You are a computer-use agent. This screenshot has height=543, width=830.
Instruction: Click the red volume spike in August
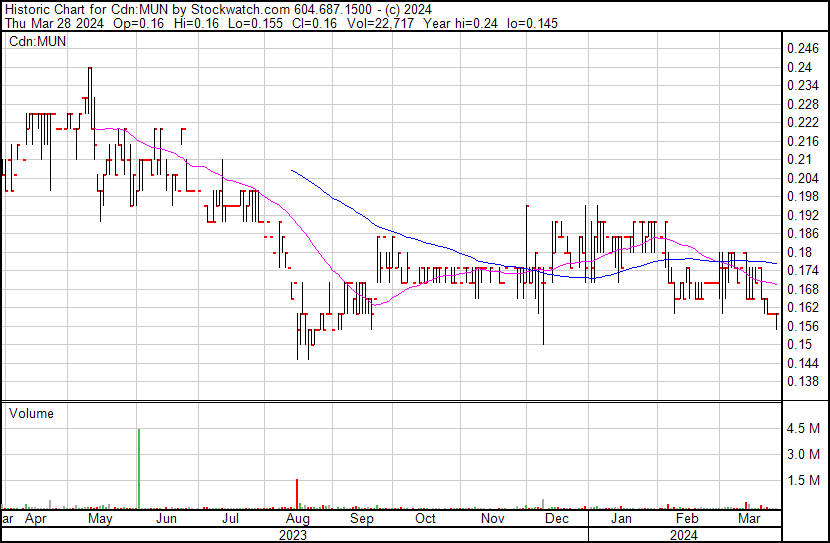coord(297,493)
